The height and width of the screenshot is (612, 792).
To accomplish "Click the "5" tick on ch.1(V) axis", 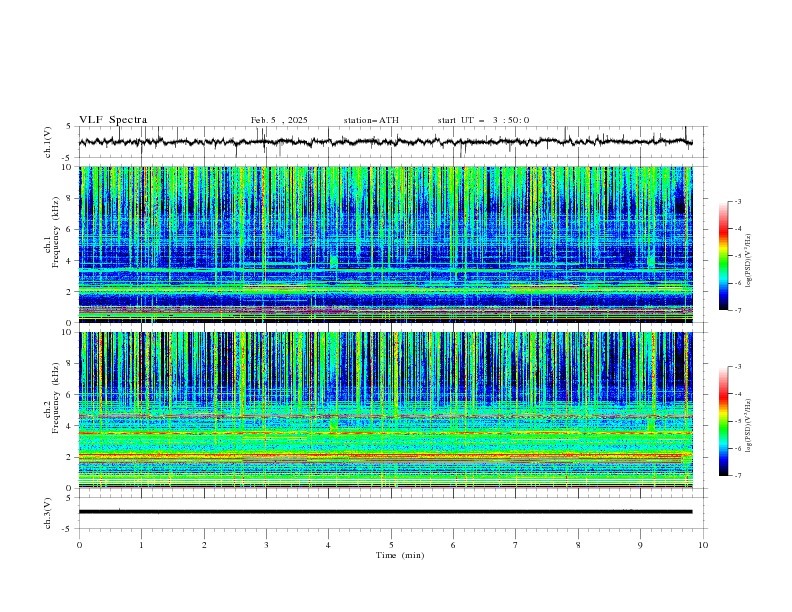I will [x=69, y=126].
